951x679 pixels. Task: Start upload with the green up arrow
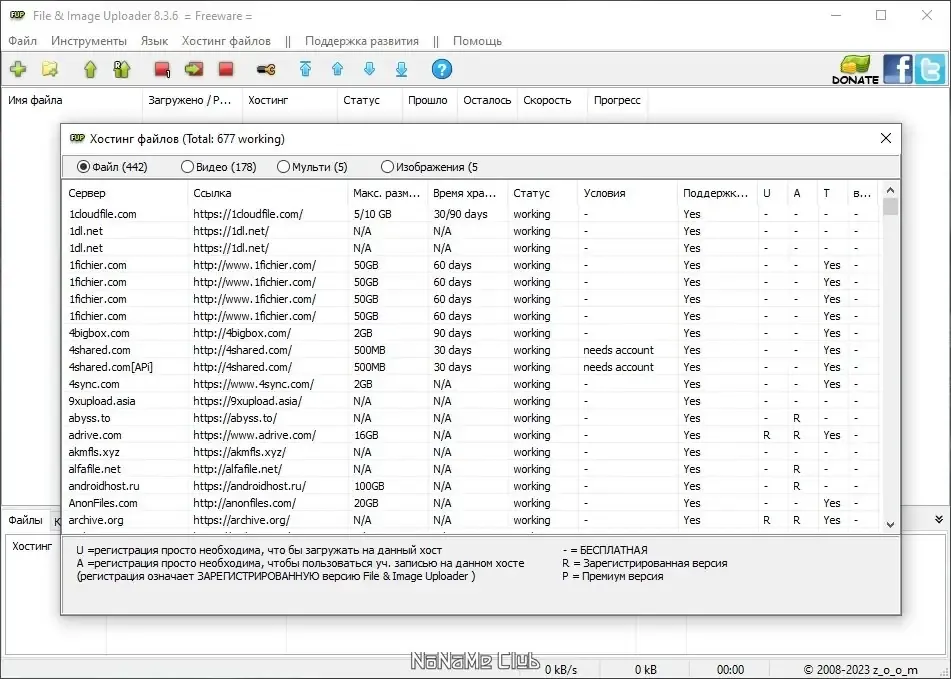(x=90, y=69)
